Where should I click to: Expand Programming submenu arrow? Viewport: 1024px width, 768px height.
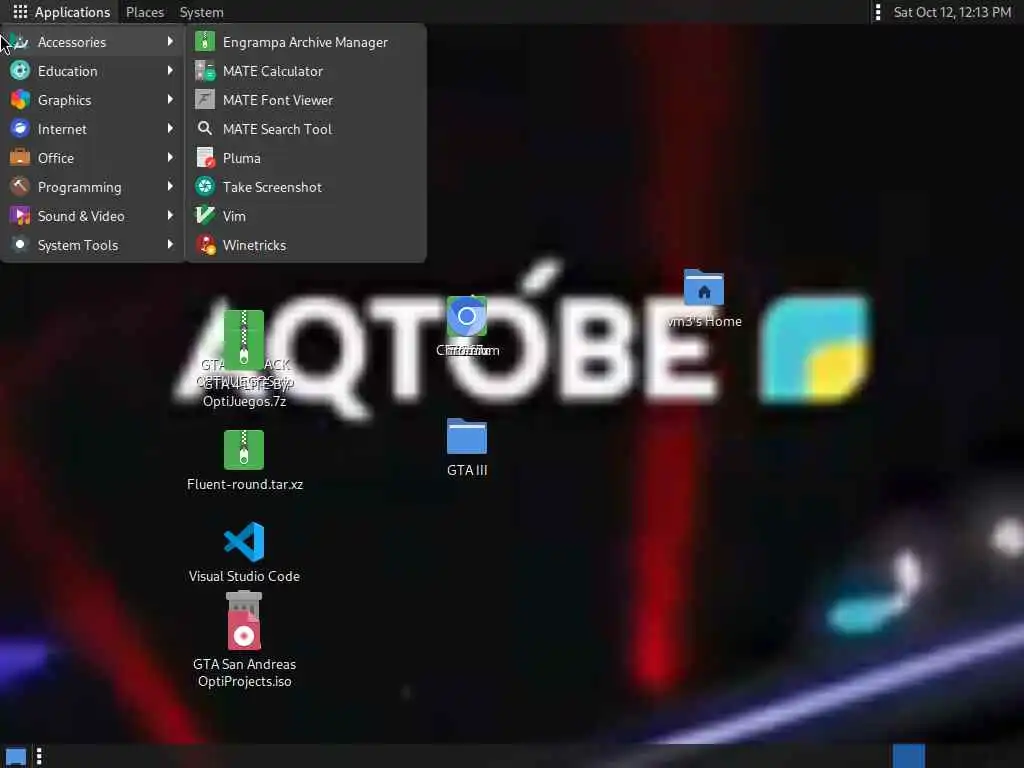170,187
